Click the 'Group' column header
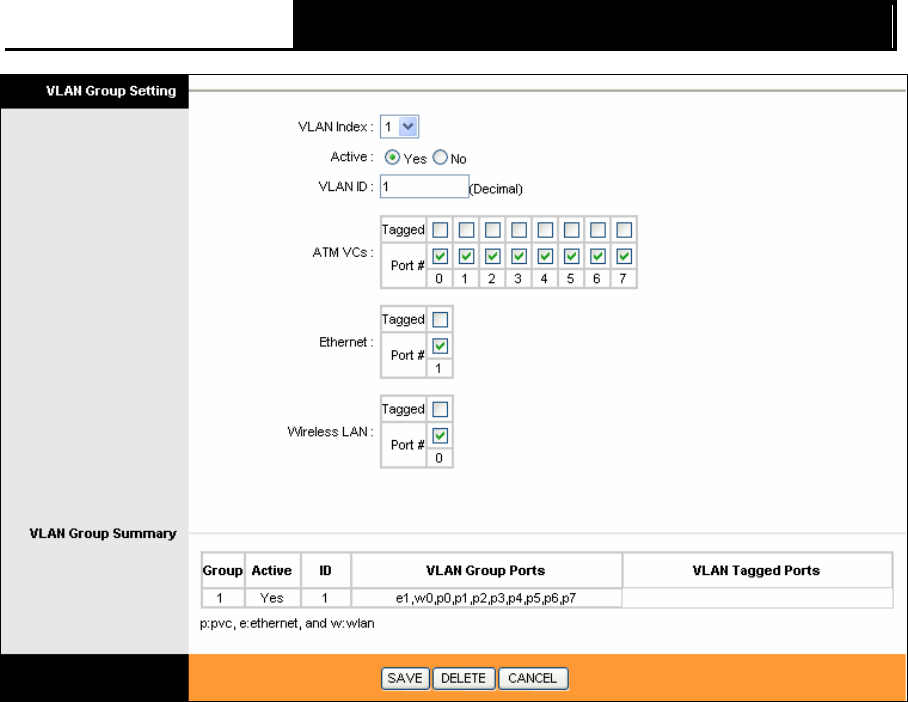Image resolution: width=908 pixels, height=702 pixels. tap(222, 571)
